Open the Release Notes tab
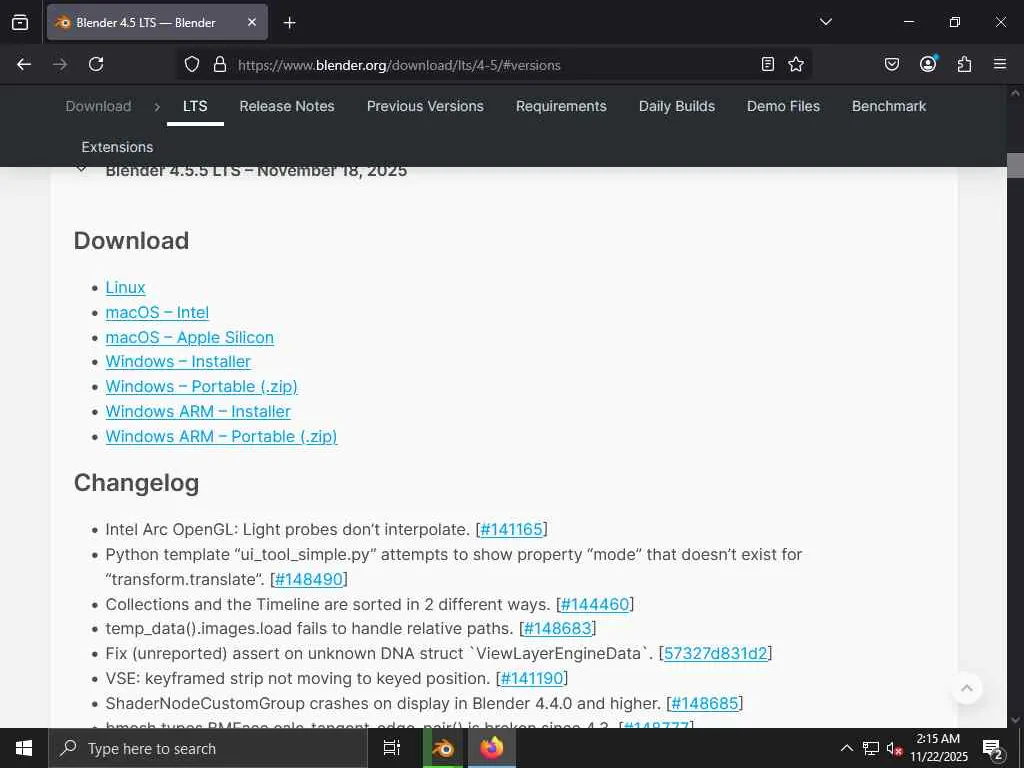1024x768 pixels. (287, 106)
